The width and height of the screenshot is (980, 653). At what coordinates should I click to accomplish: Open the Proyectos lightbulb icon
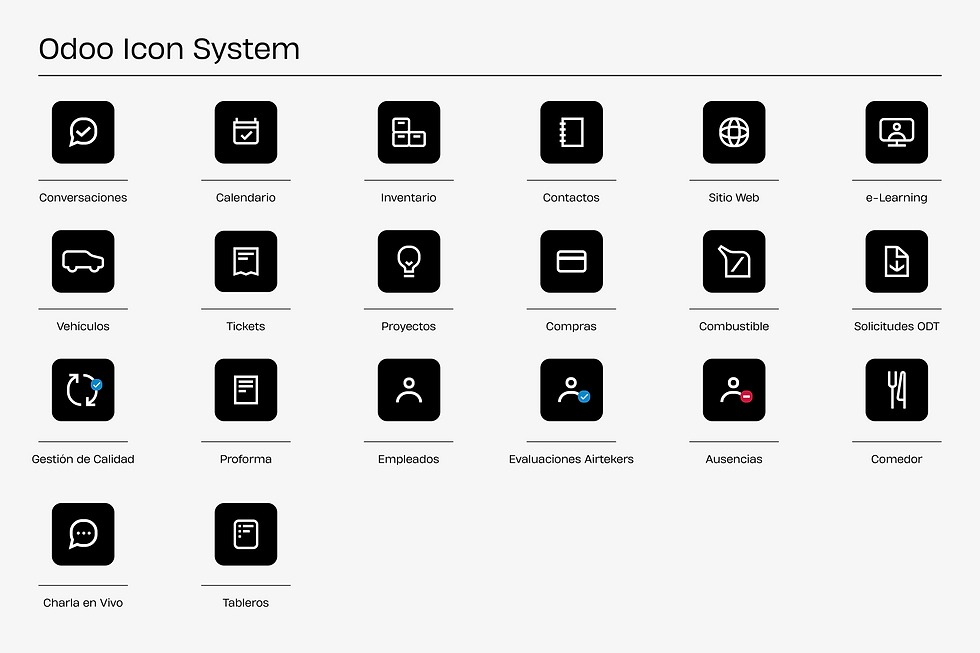[409, 261]
